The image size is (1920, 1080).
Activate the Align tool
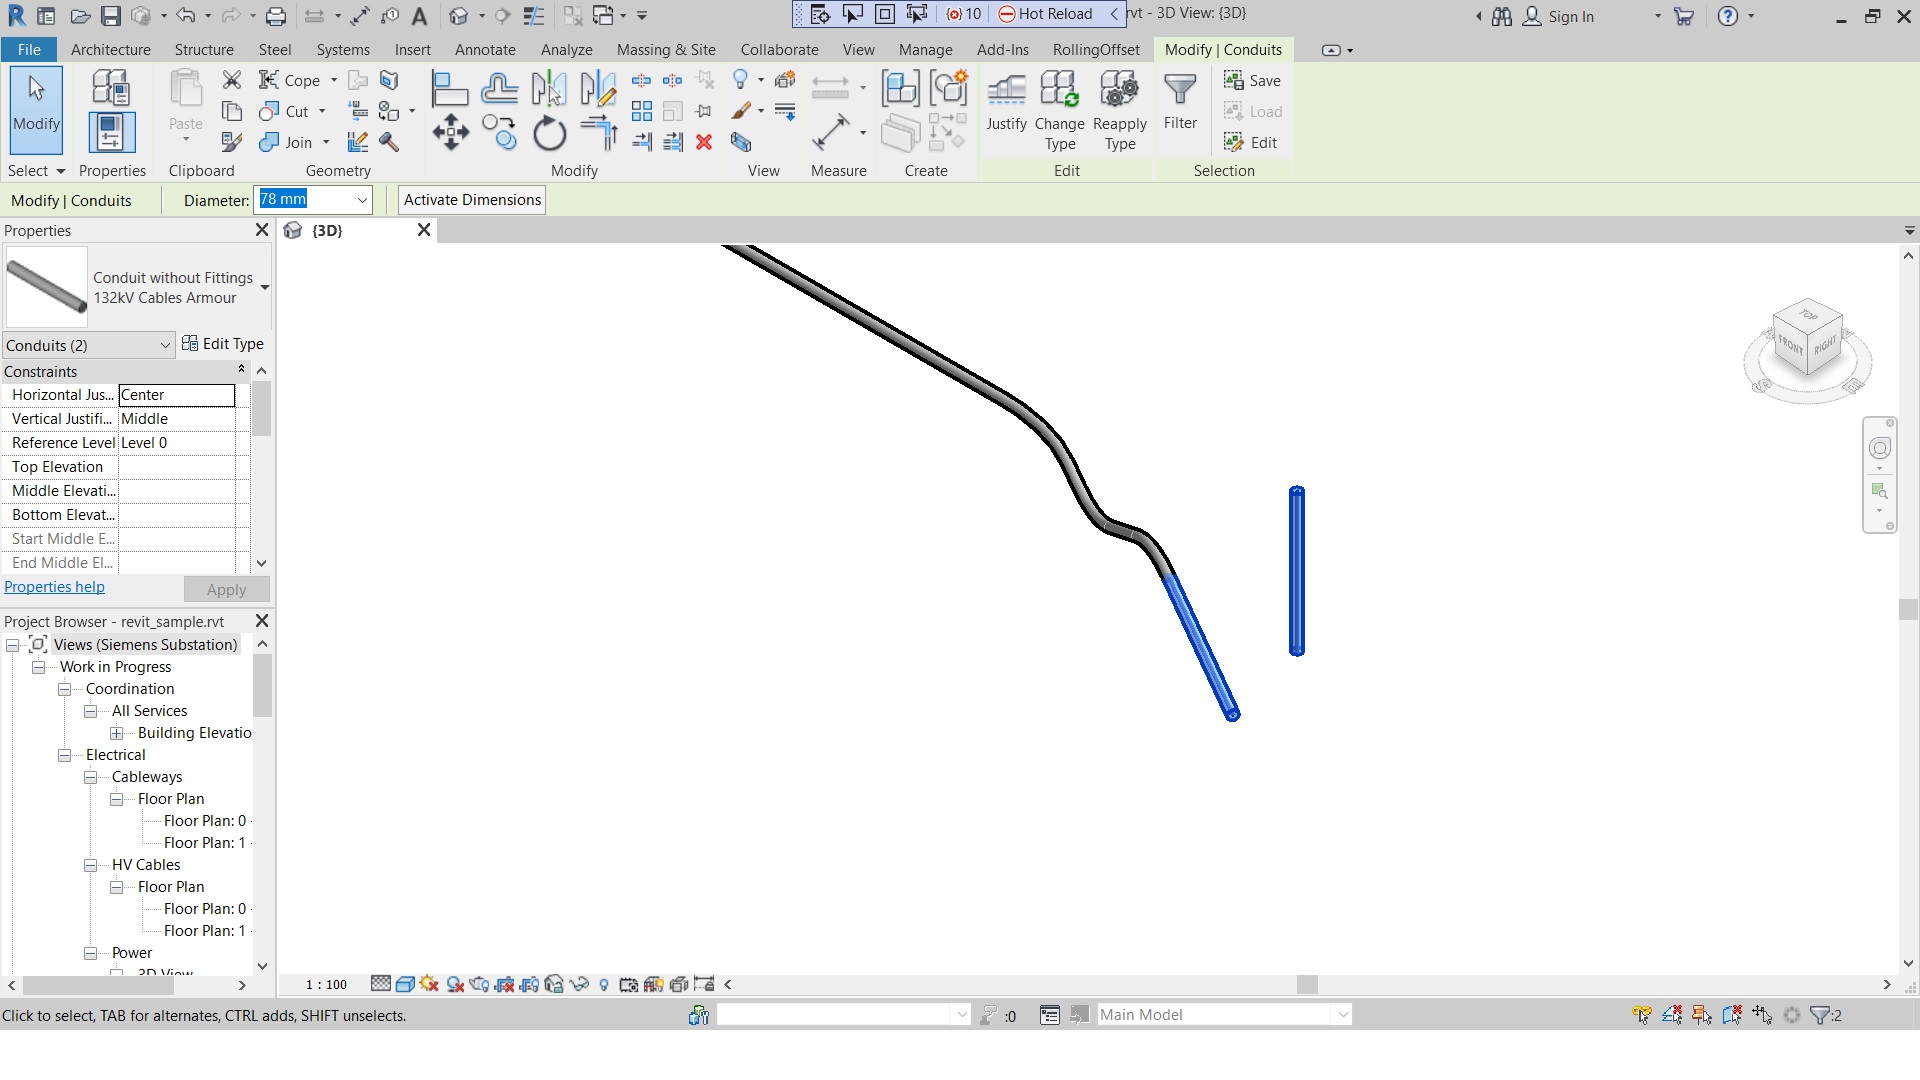click(x=449, y=89)
